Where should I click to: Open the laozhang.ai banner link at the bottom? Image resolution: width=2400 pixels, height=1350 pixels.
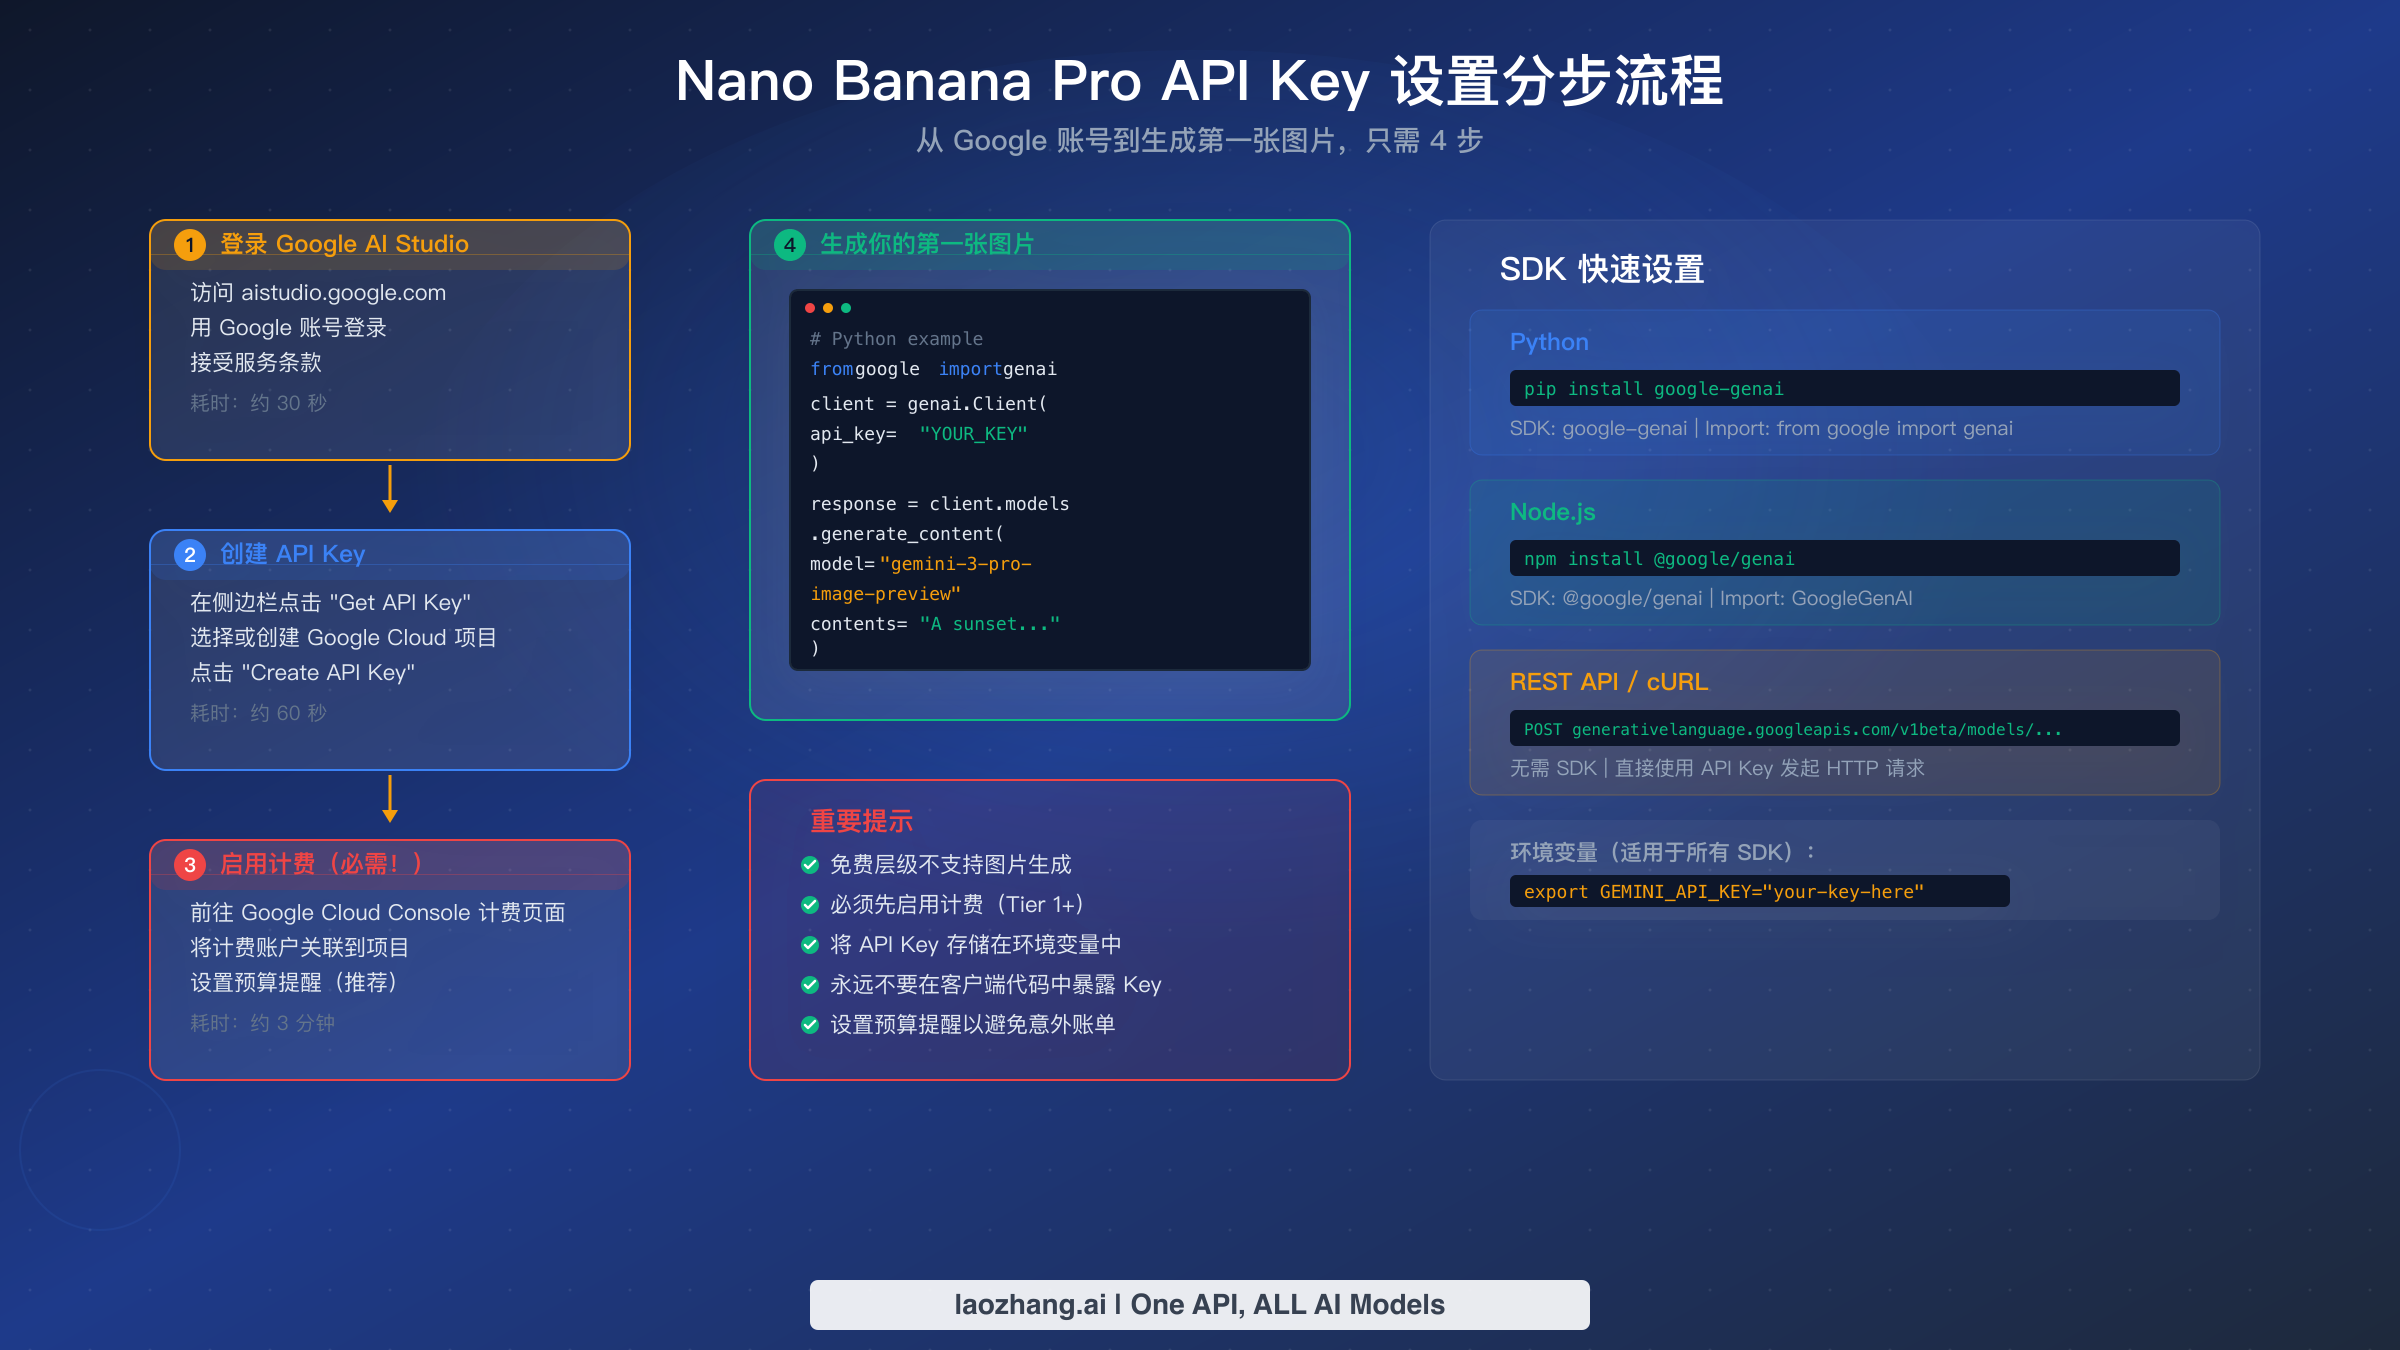[x=1199, y=1304]
